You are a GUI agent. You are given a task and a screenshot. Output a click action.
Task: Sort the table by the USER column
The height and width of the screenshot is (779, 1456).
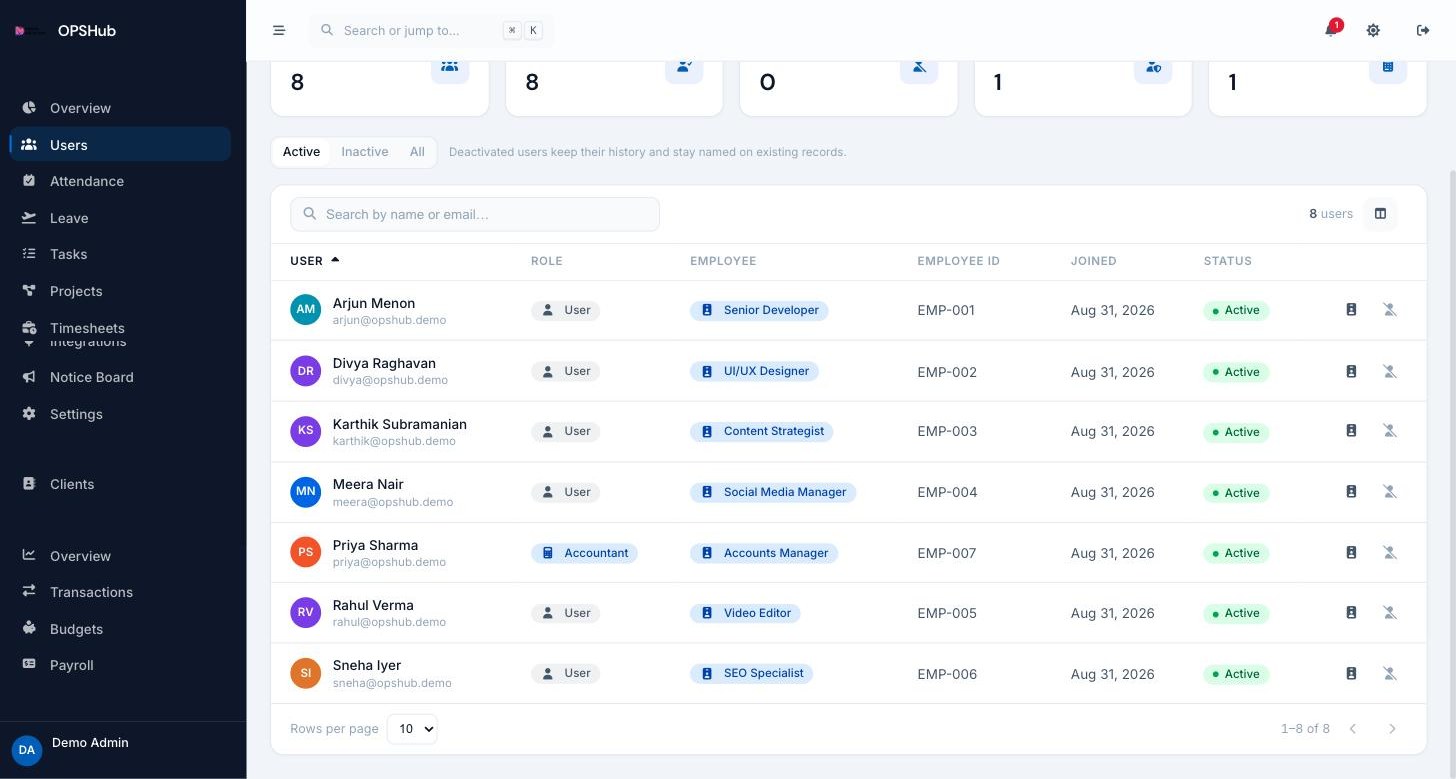click(314, 261)
